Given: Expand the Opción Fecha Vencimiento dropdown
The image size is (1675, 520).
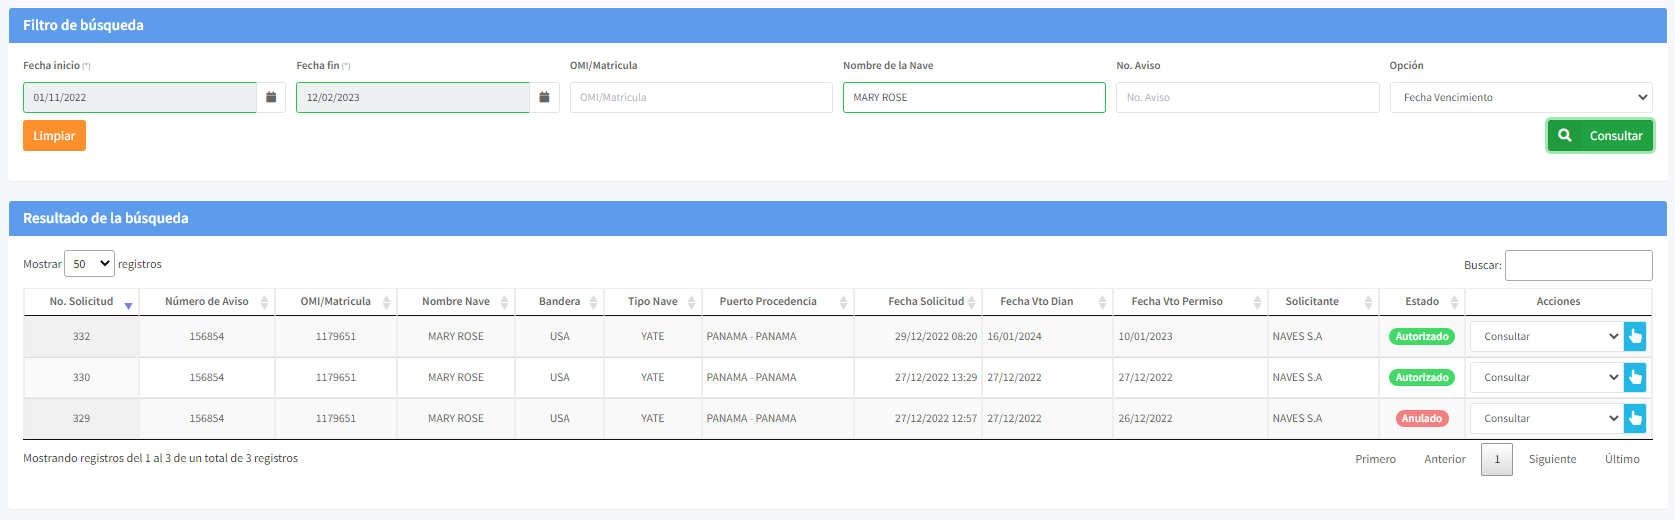Looking at the screenshot, I should (1520, 98).
